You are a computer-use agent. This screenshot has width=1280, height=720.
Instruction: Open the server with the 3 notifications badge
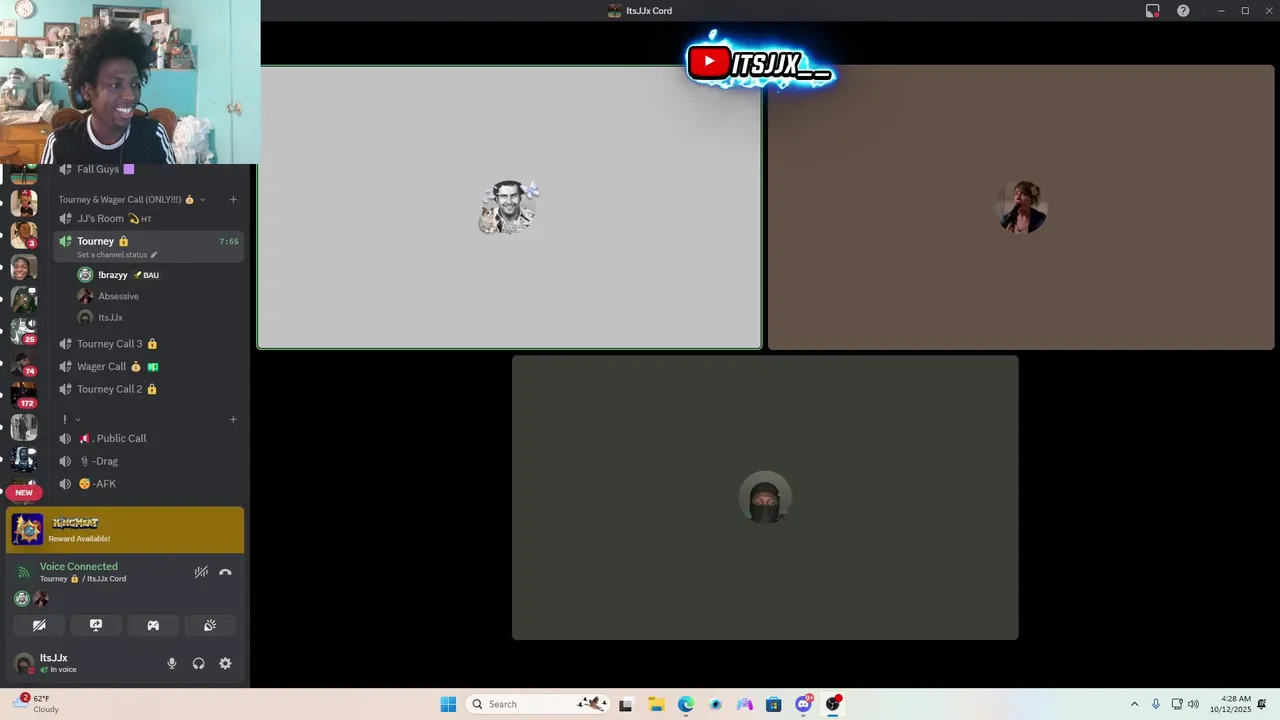pyautogui.click(x=24, y=235)
